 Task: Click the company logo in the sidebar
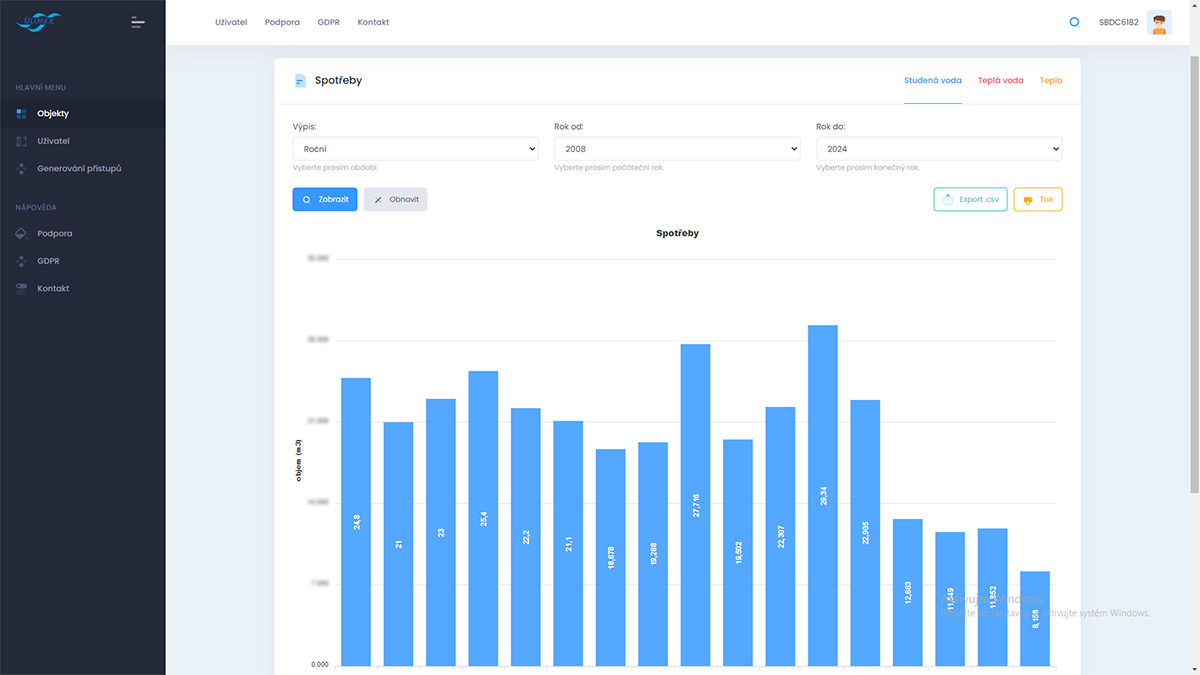point(39,21)
